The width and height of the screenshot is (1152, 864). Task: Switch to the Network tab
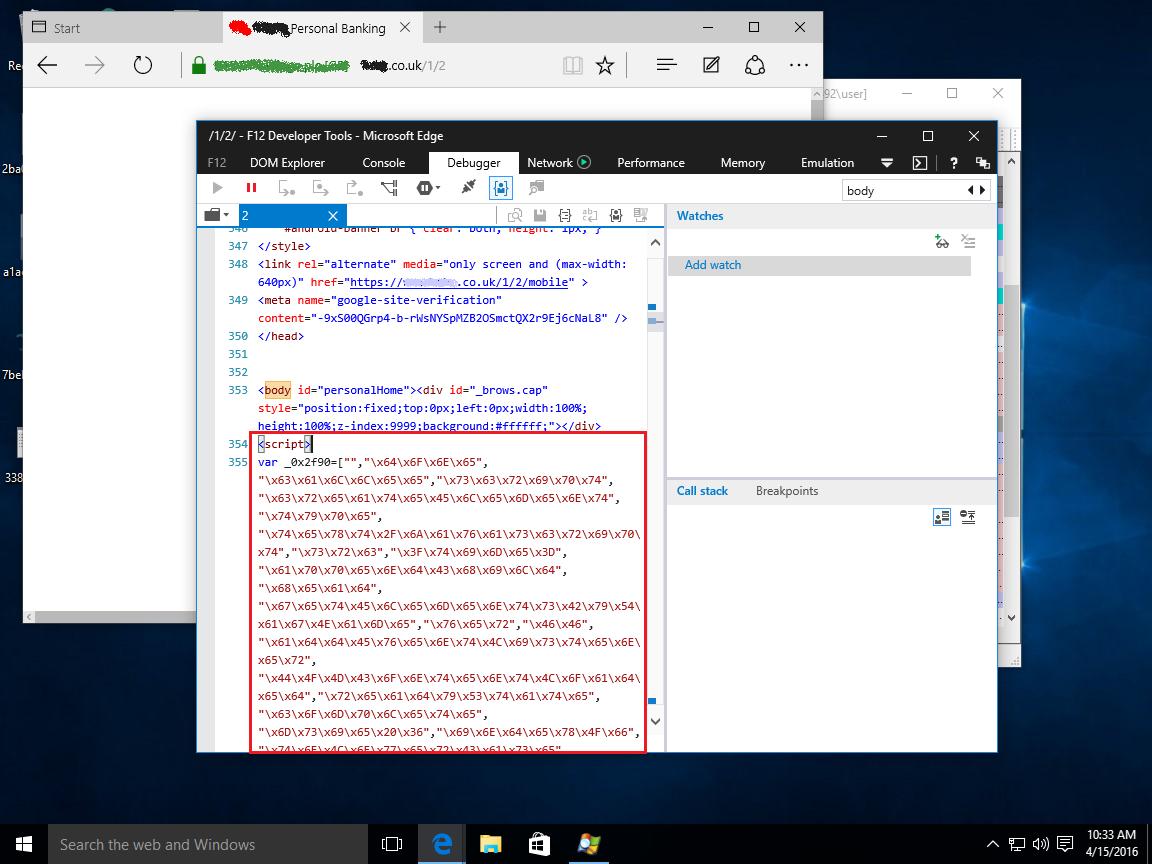click(x=549, y=162)
